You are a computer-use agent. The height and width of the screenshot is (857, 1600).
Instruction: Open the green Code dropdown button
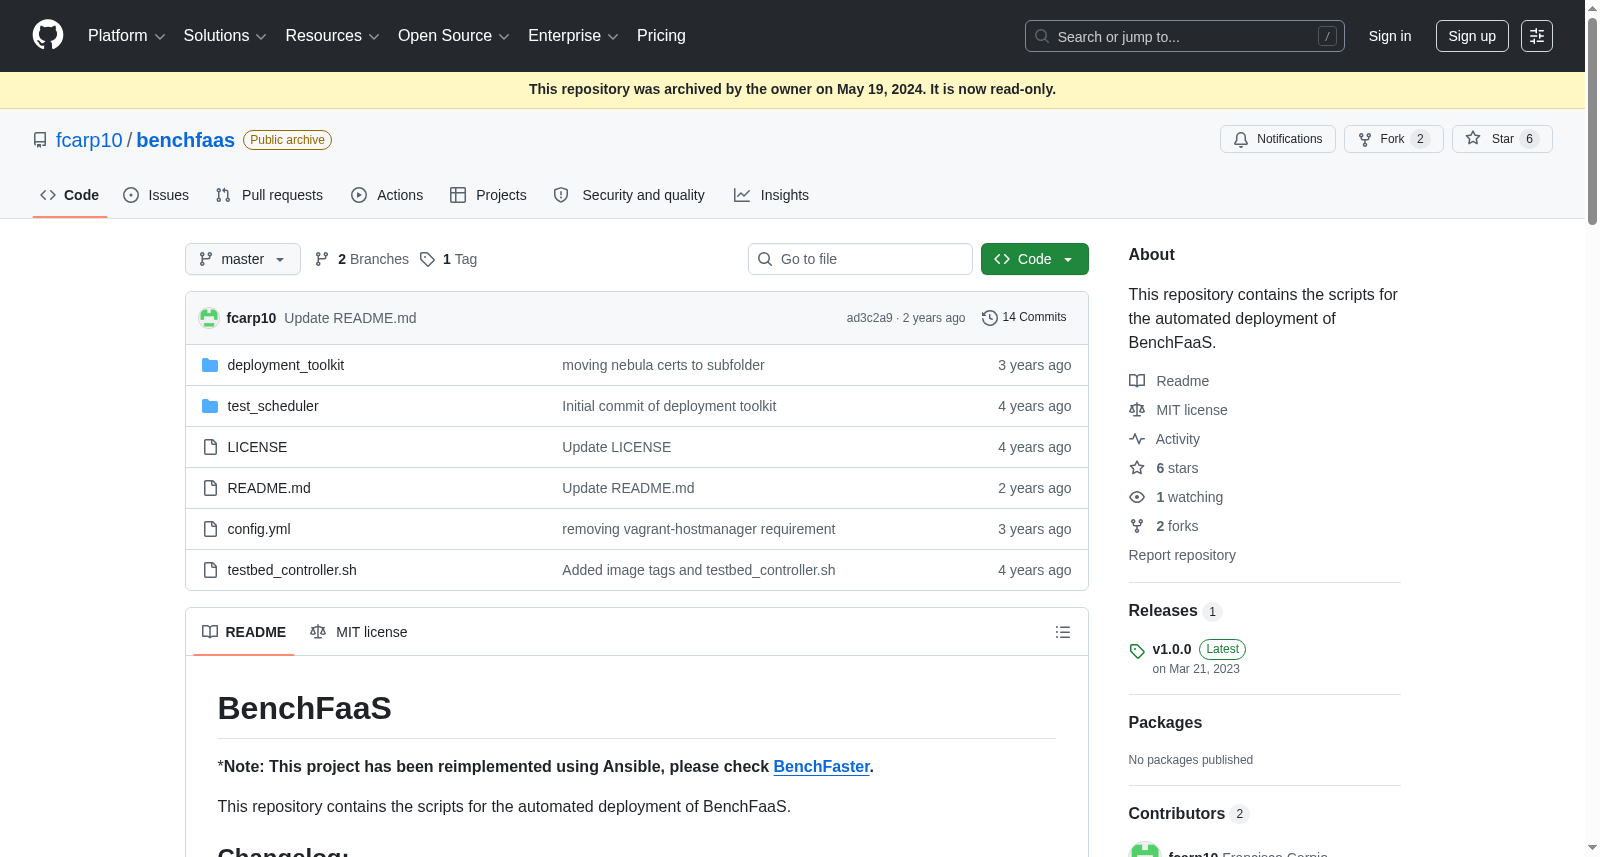(1035, 259)
